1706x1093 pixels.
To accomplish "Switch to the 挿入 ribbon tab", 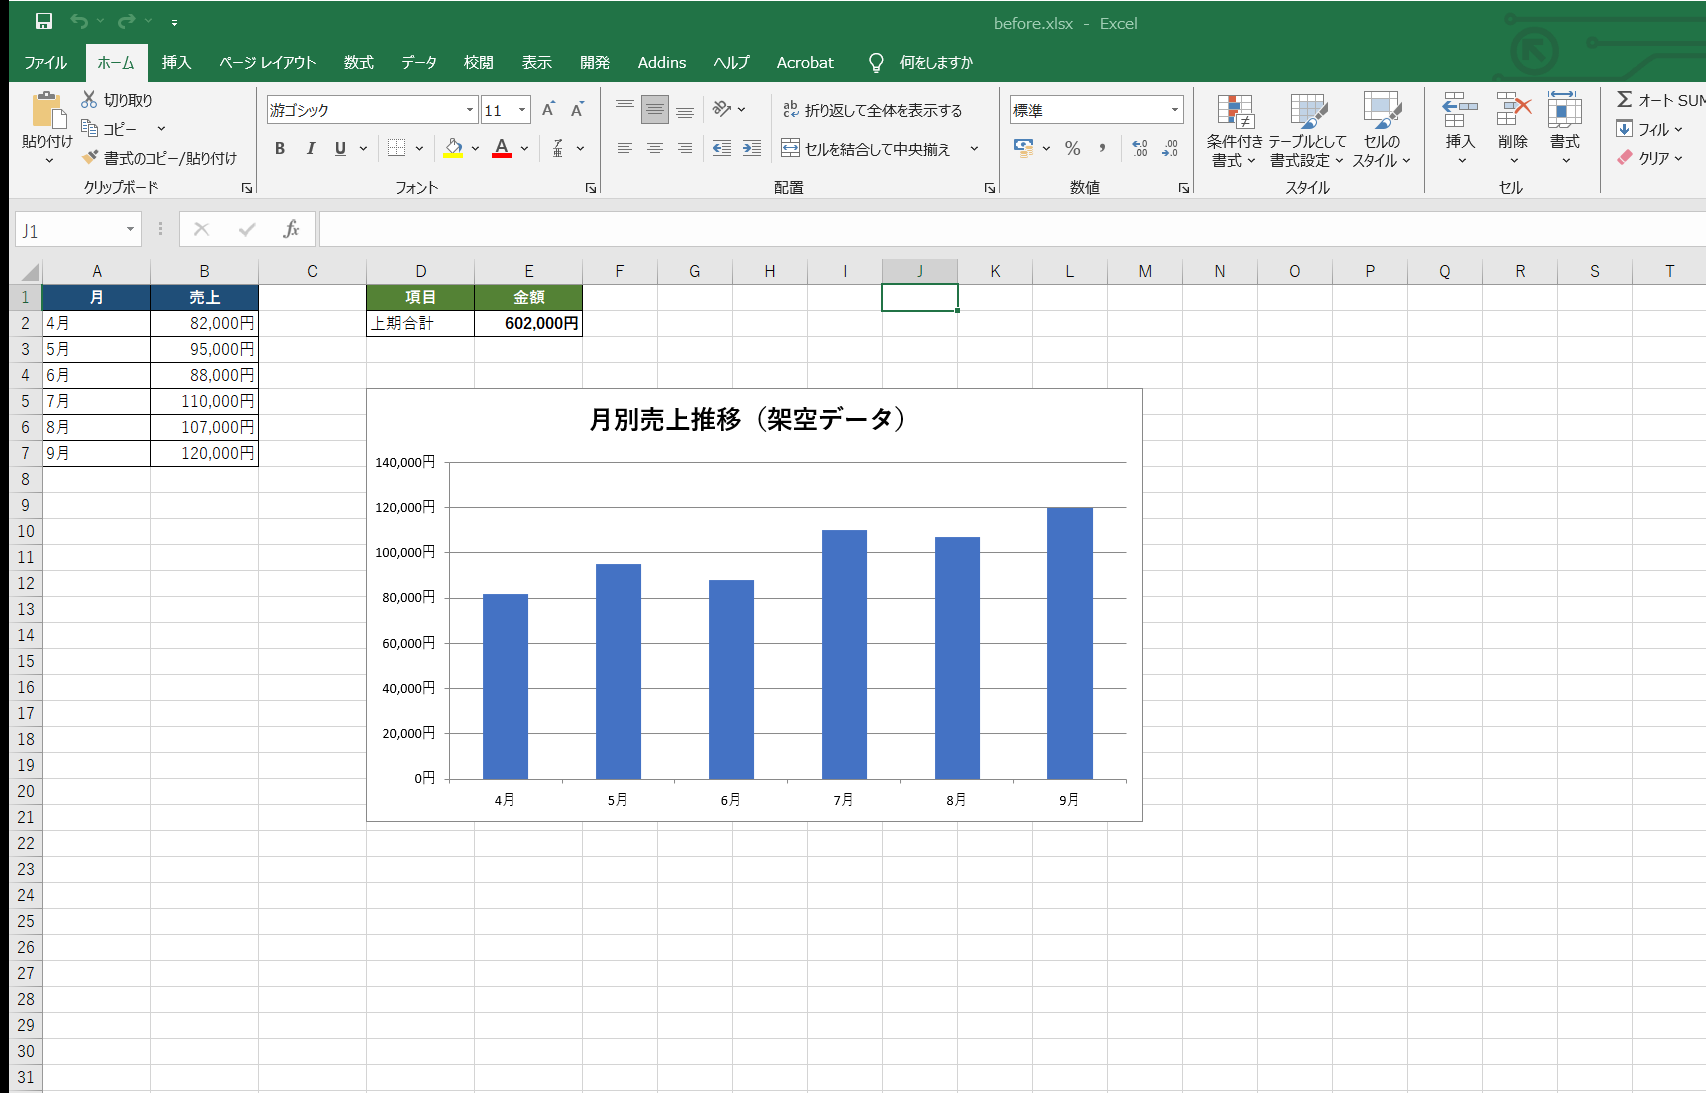I will (x=176, y=62).
